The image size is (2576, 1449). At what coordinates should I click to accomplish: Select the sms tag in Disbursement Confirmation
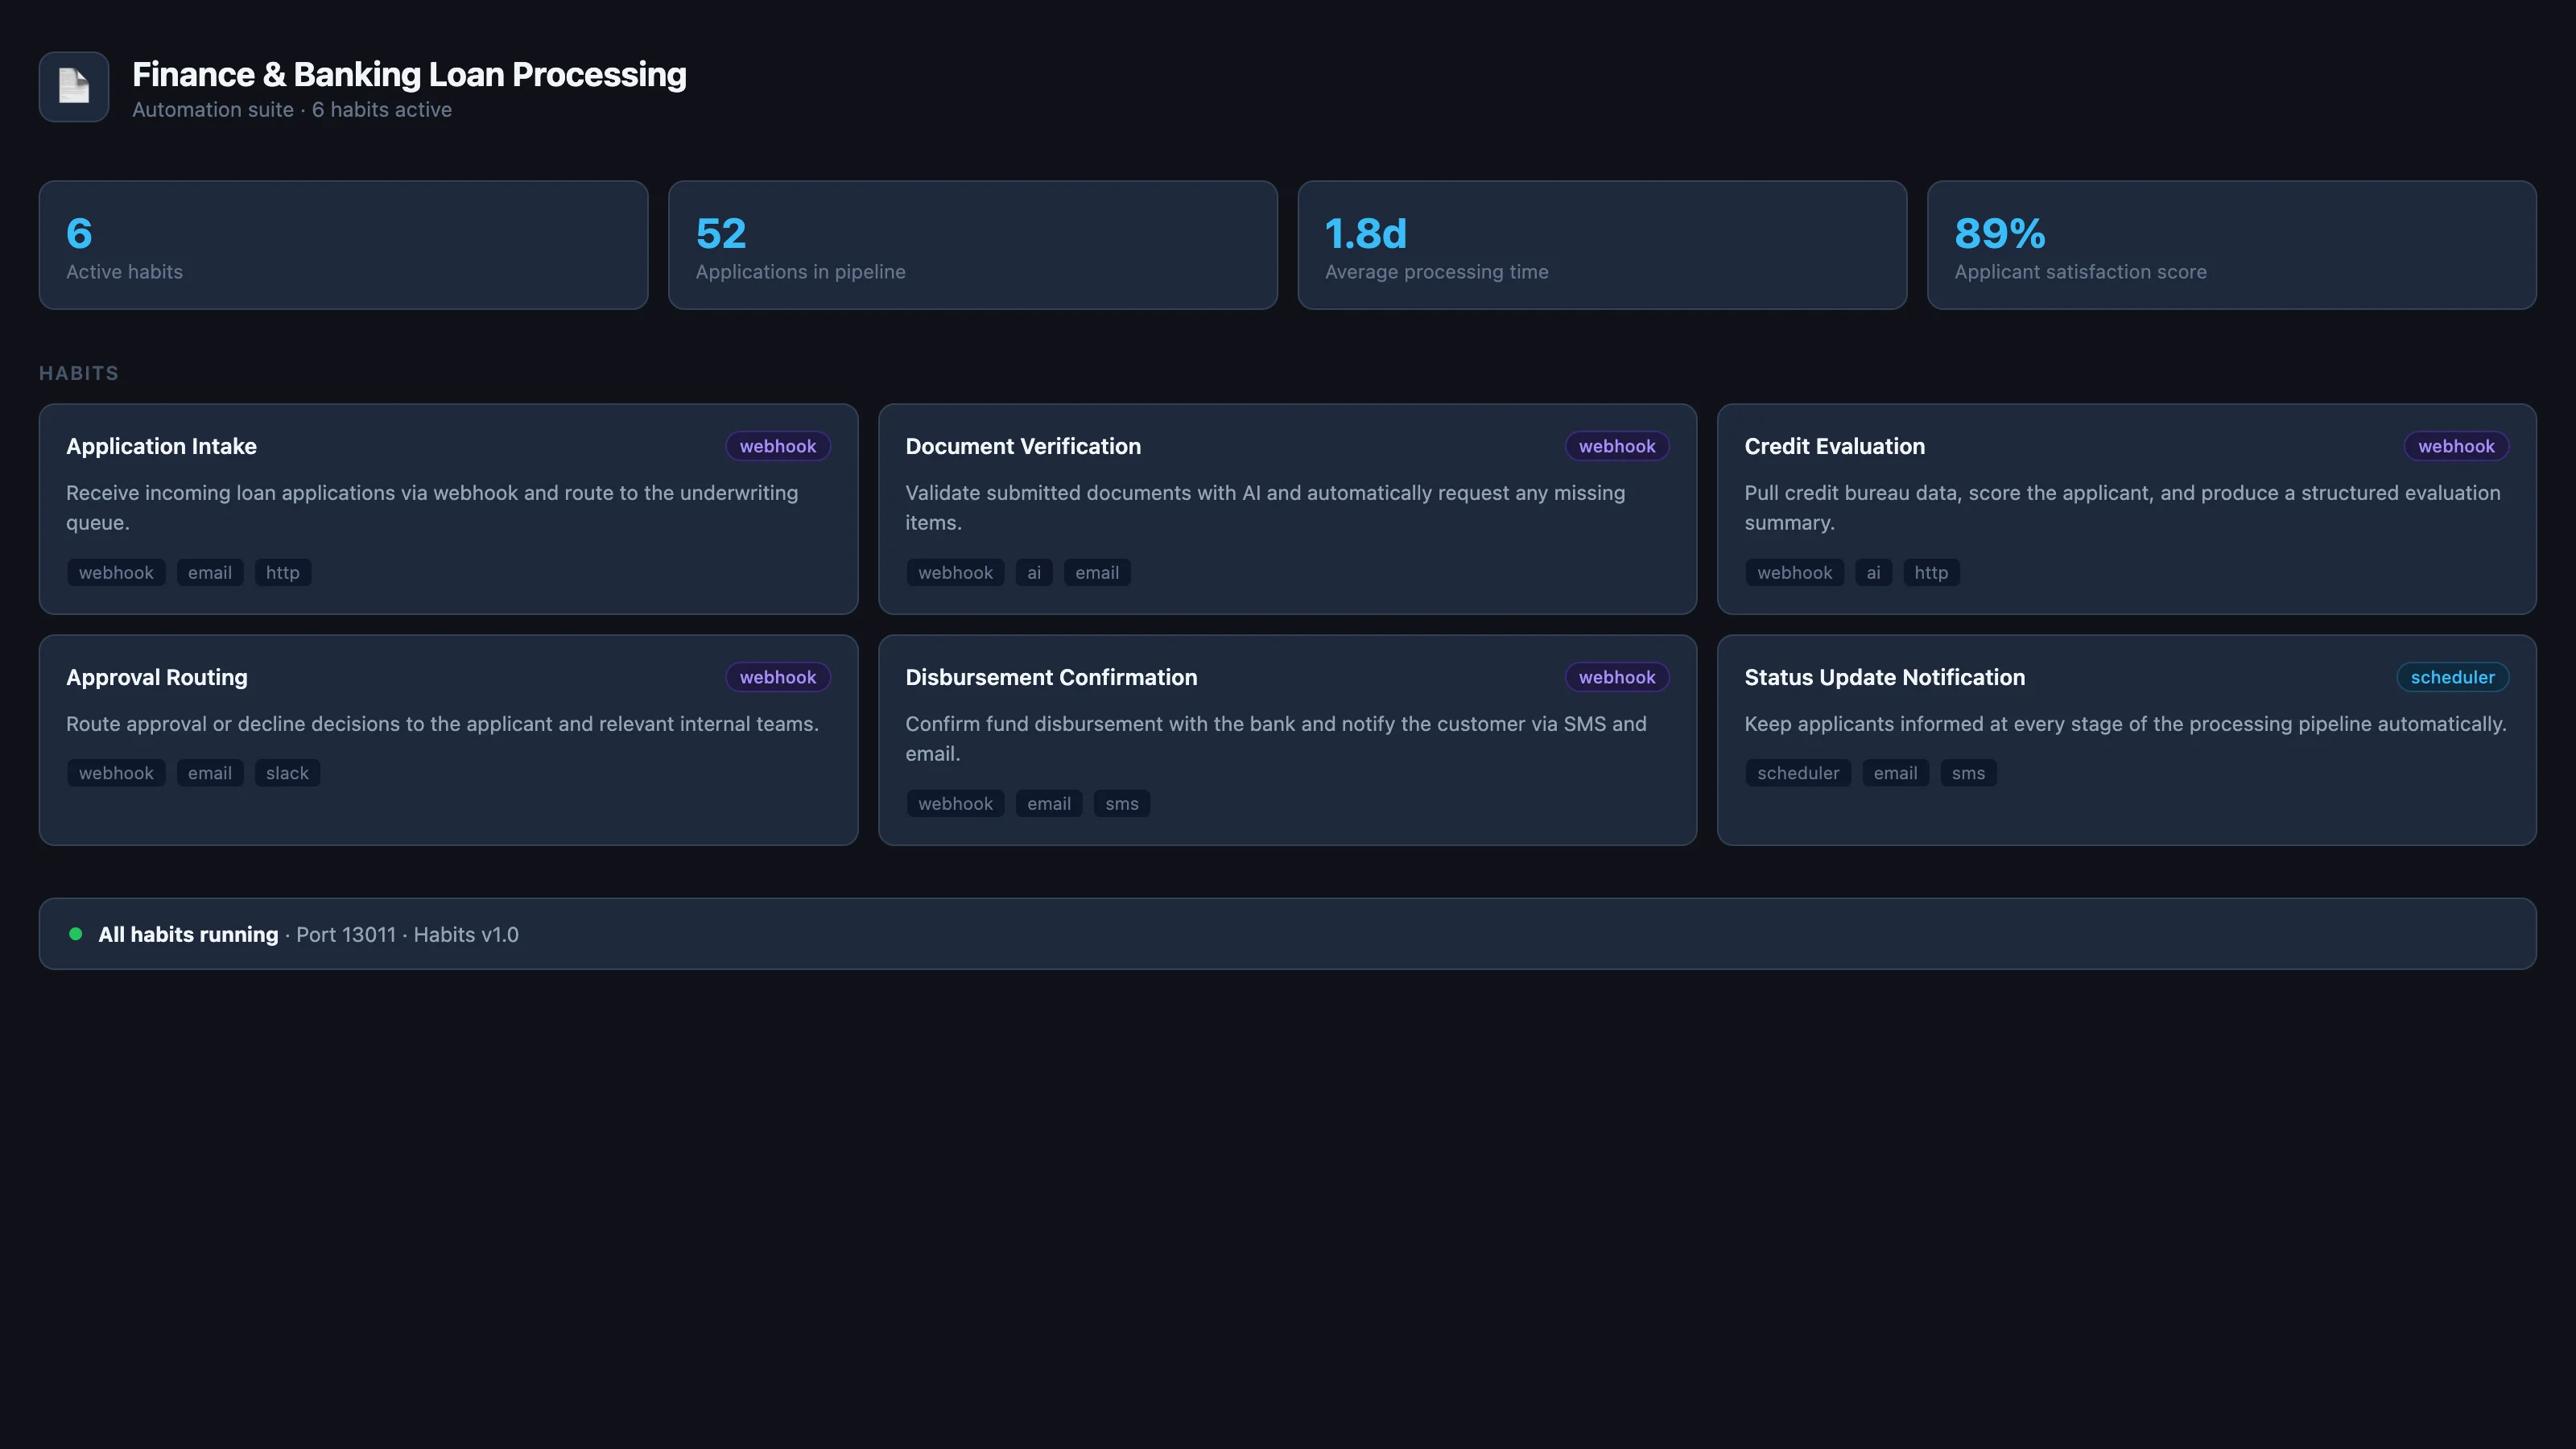(x=1122, y=804)
